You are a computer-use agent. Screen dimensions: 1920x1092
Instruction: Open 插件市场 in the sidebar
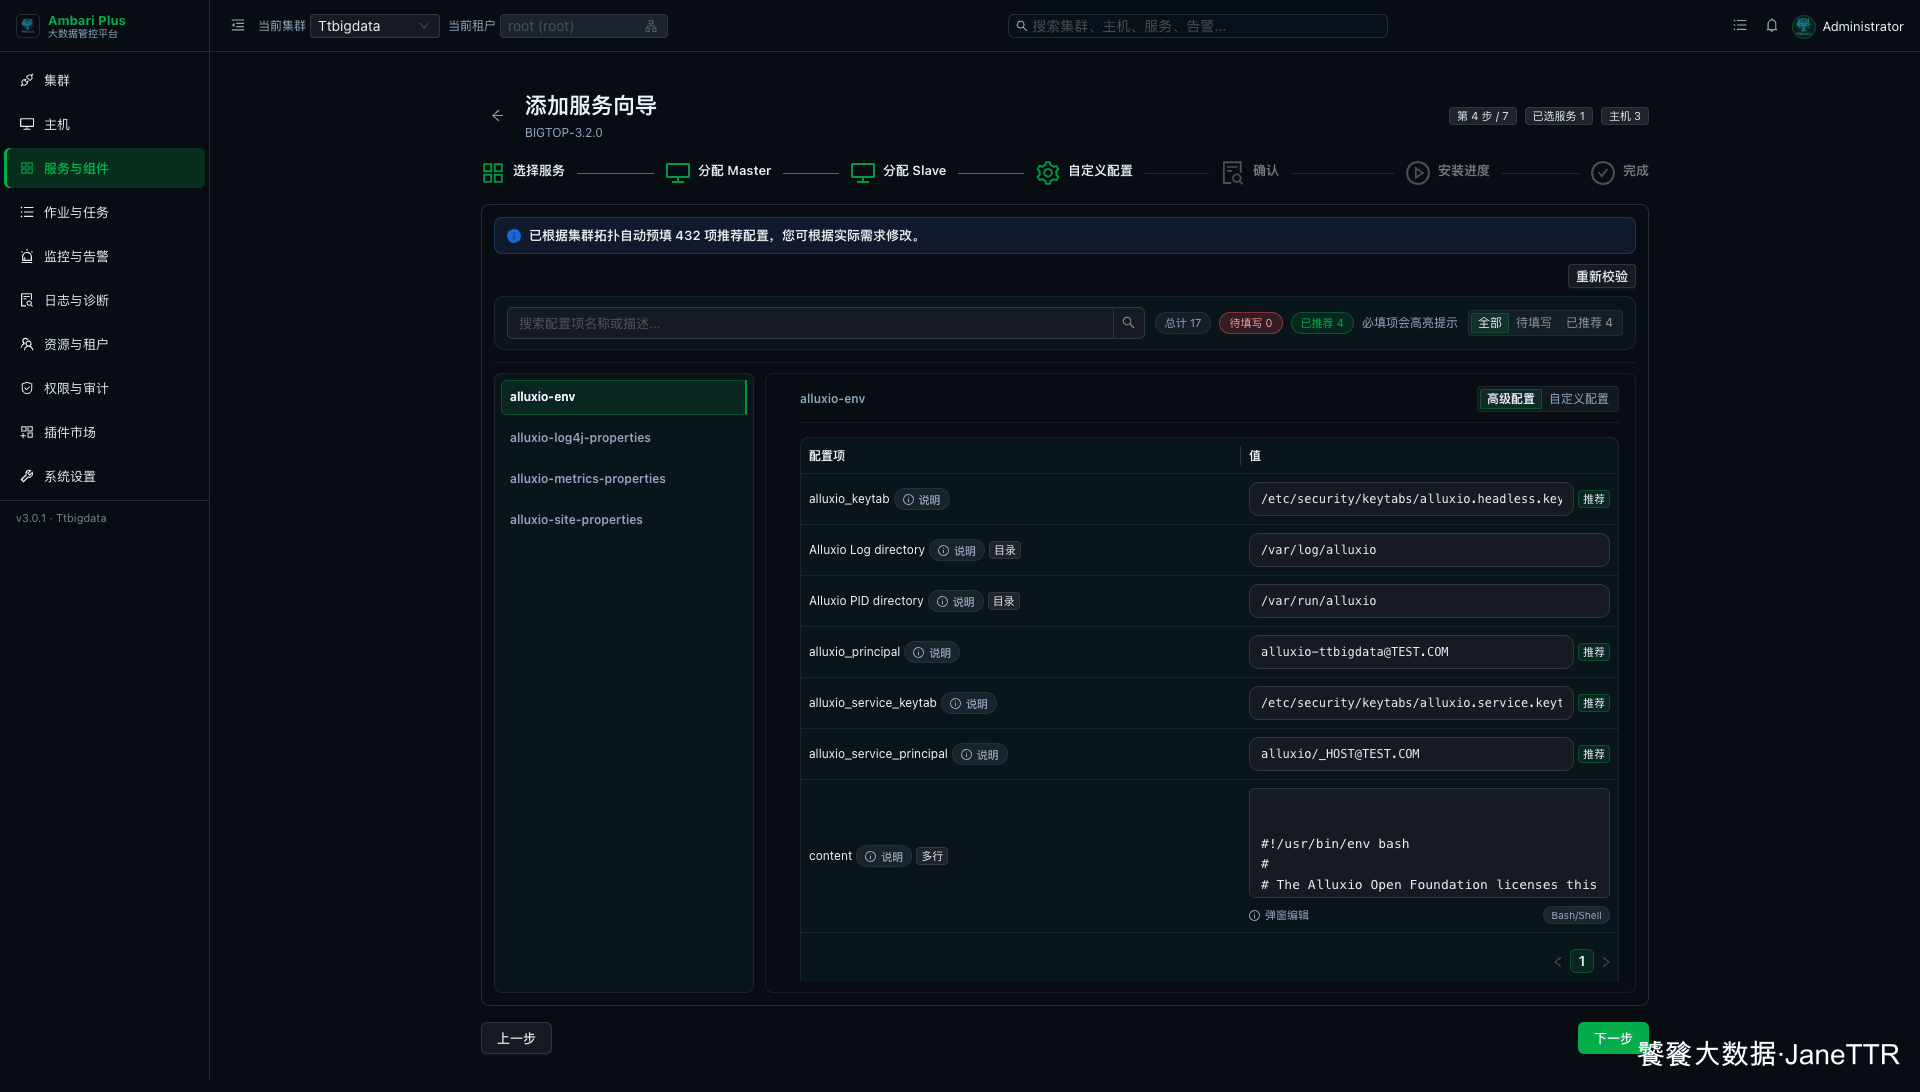pos(104,432)
